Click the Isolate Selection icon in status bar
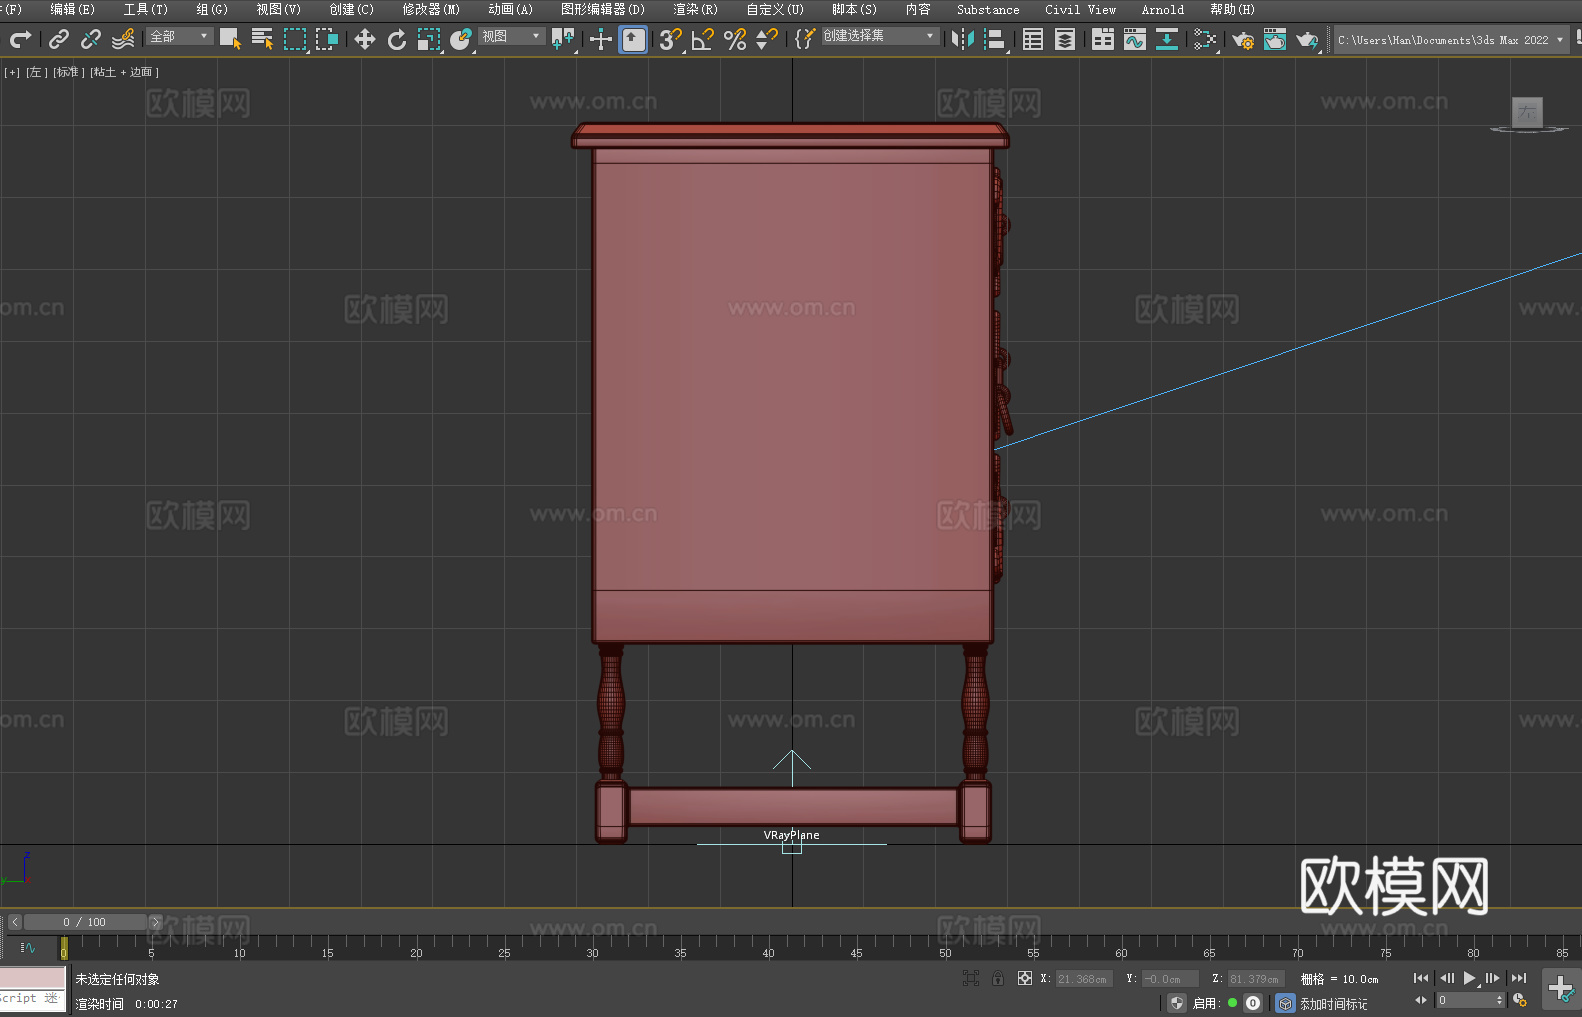The width and height of the screenshot is (1582, 1017). click(971, 978)
